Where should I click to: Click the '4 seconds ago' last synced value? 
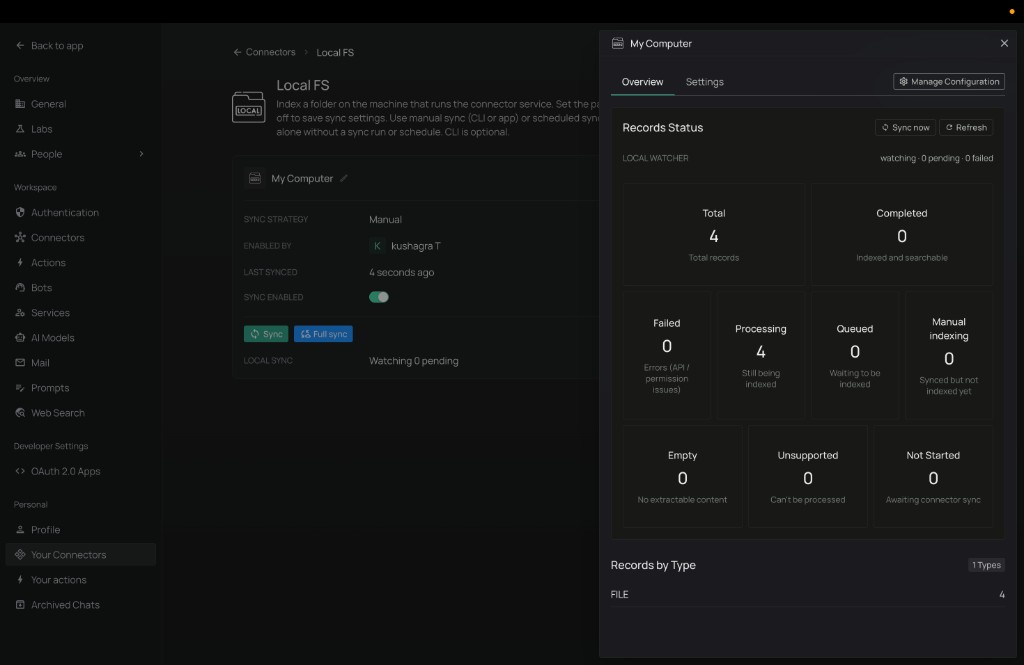pos(402,272)
